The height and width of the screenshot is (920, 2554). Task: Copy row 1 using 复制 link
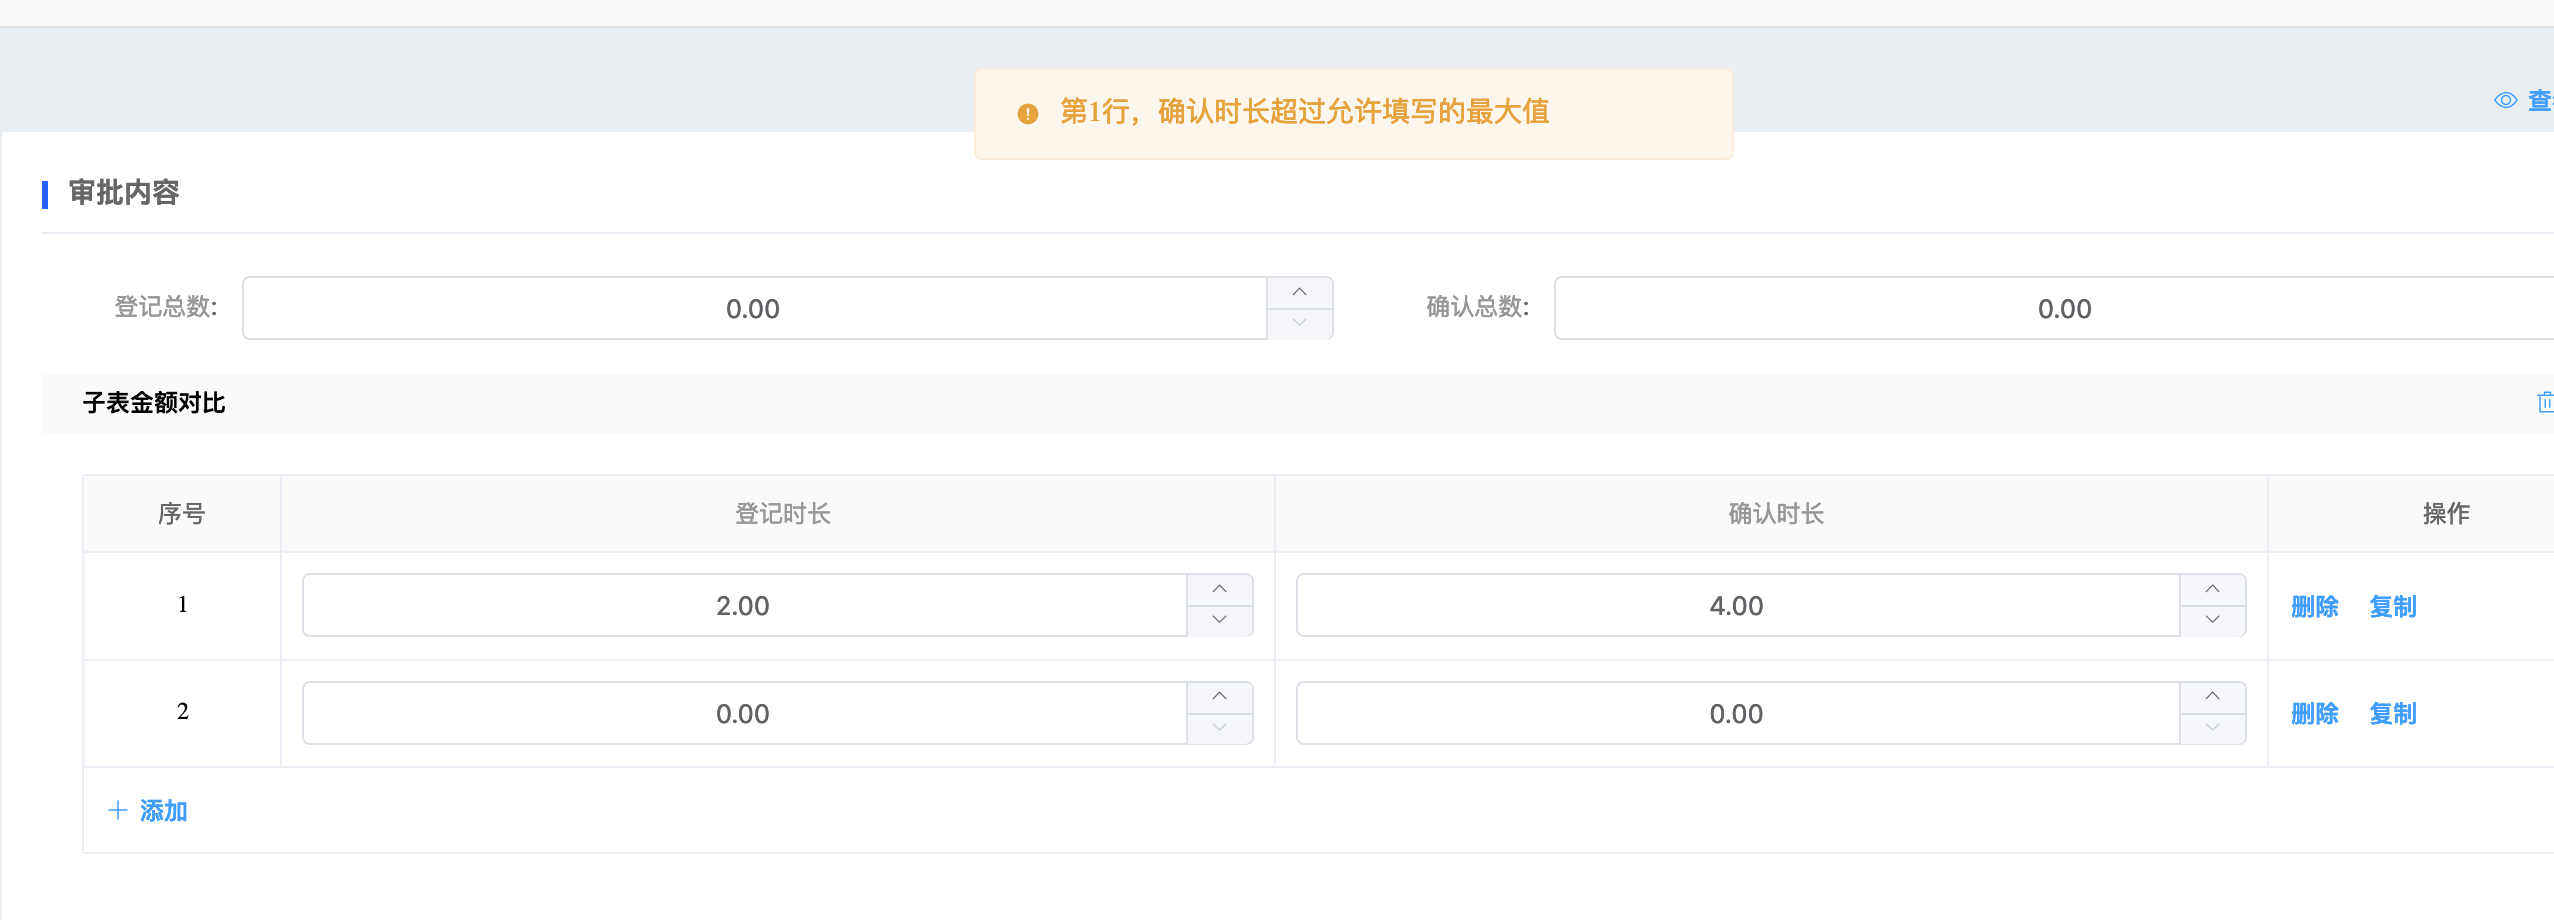pos(2392,606)
